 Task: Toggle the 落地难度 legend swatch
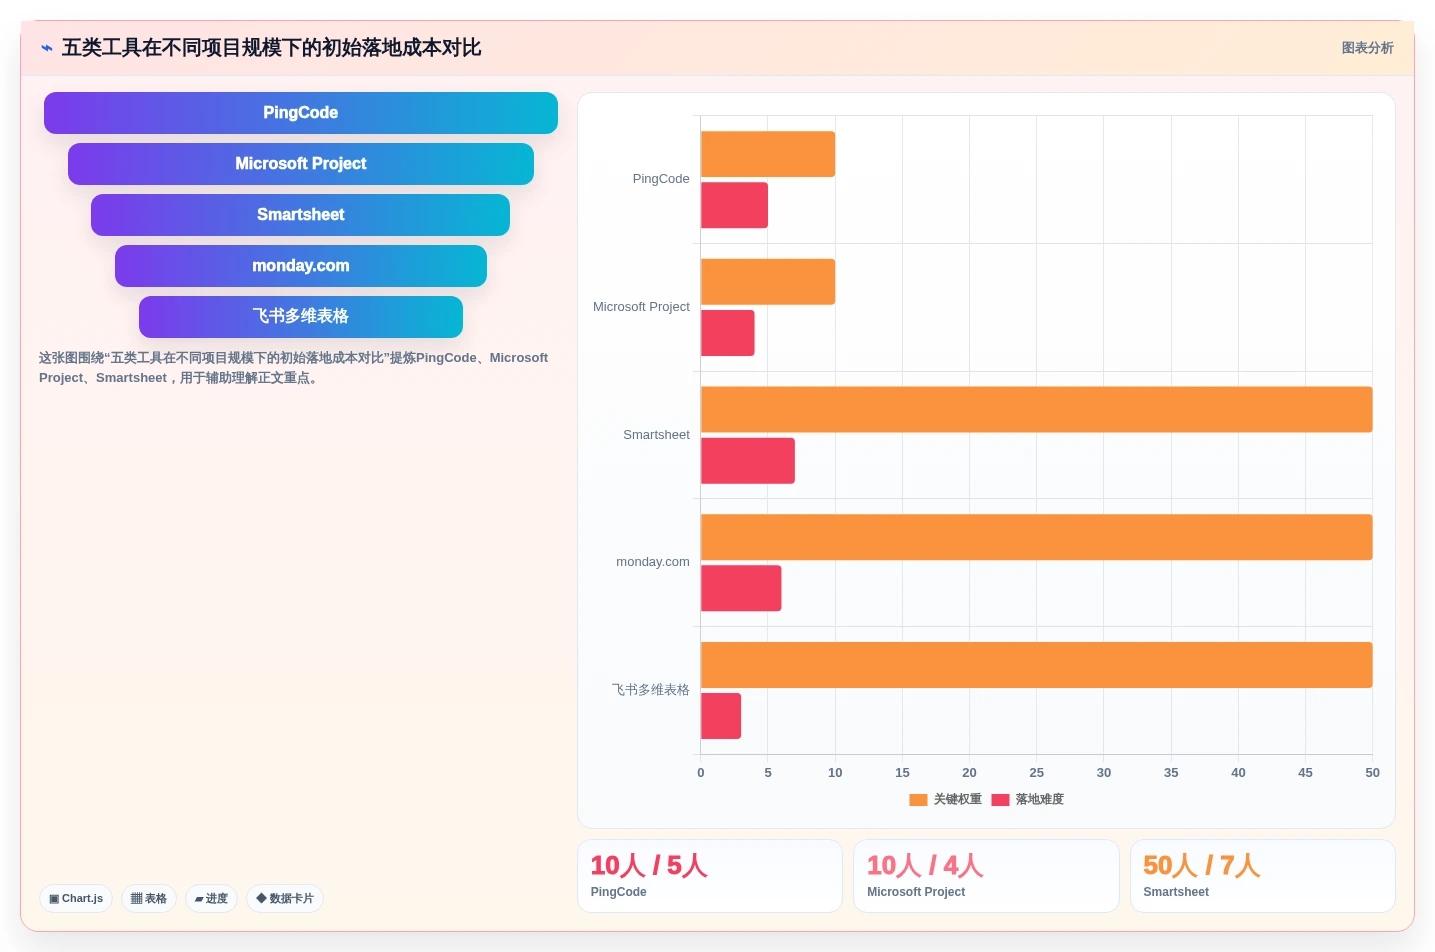pos(1000,799)
